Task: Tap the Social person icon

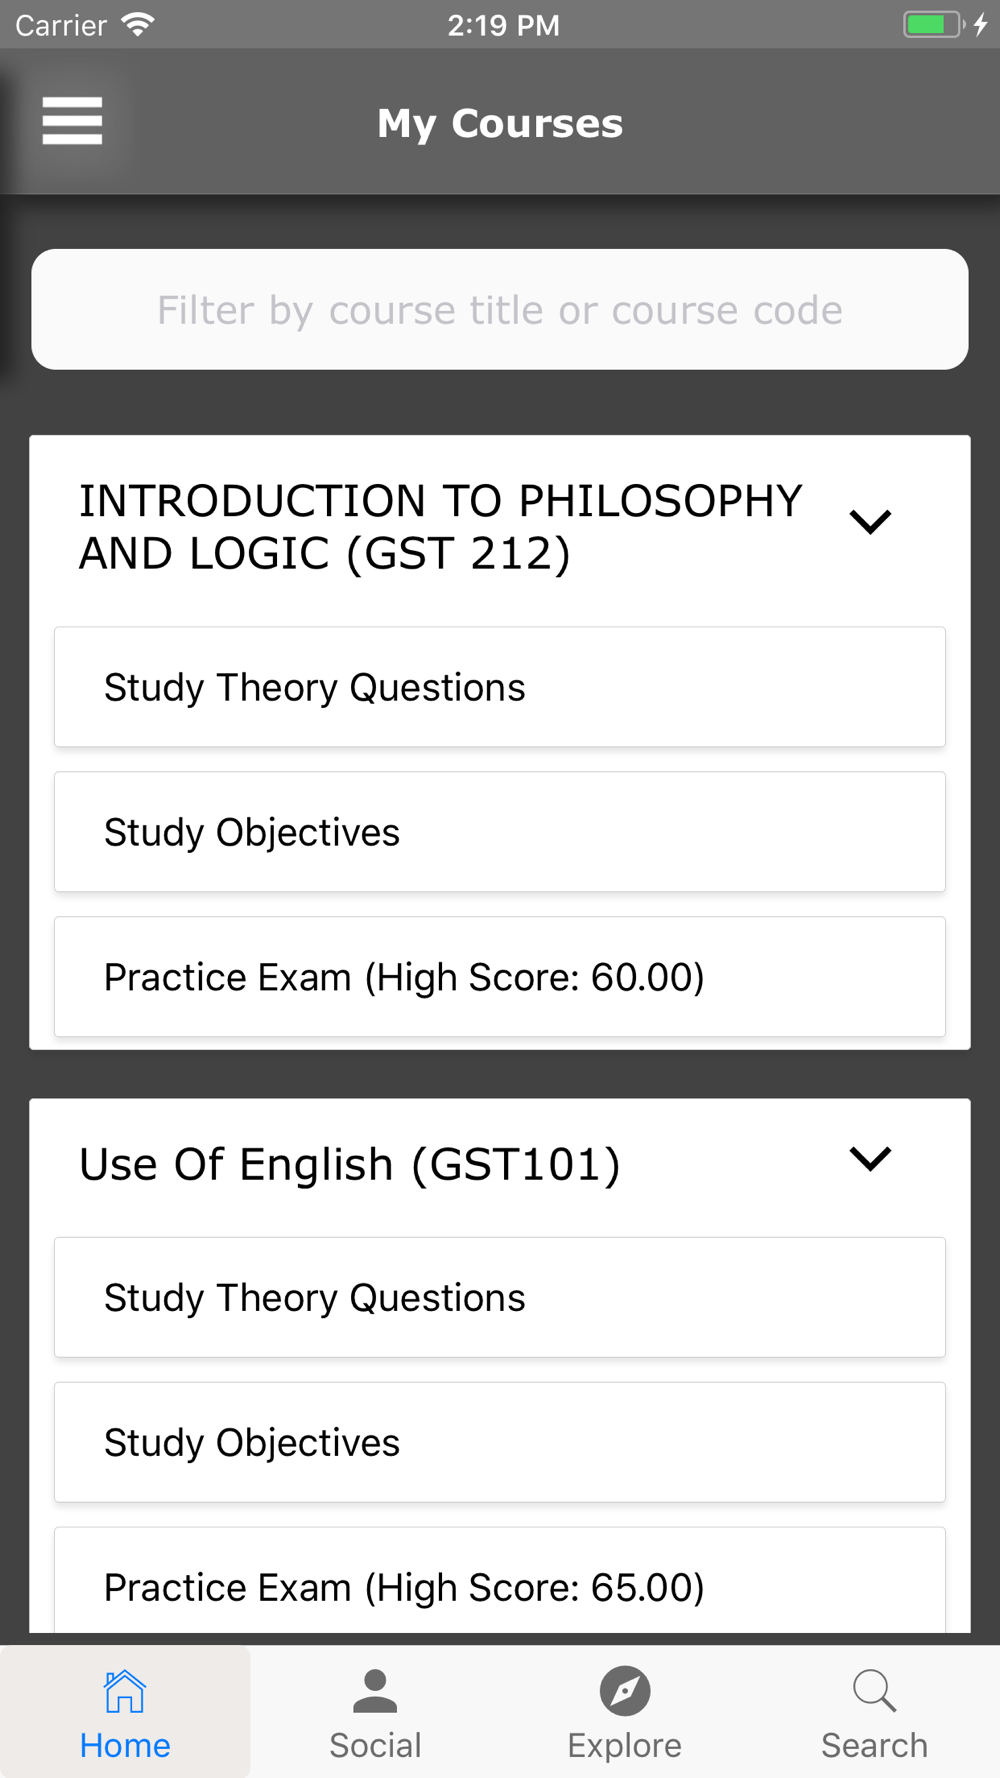Action: pos(375,1691)
